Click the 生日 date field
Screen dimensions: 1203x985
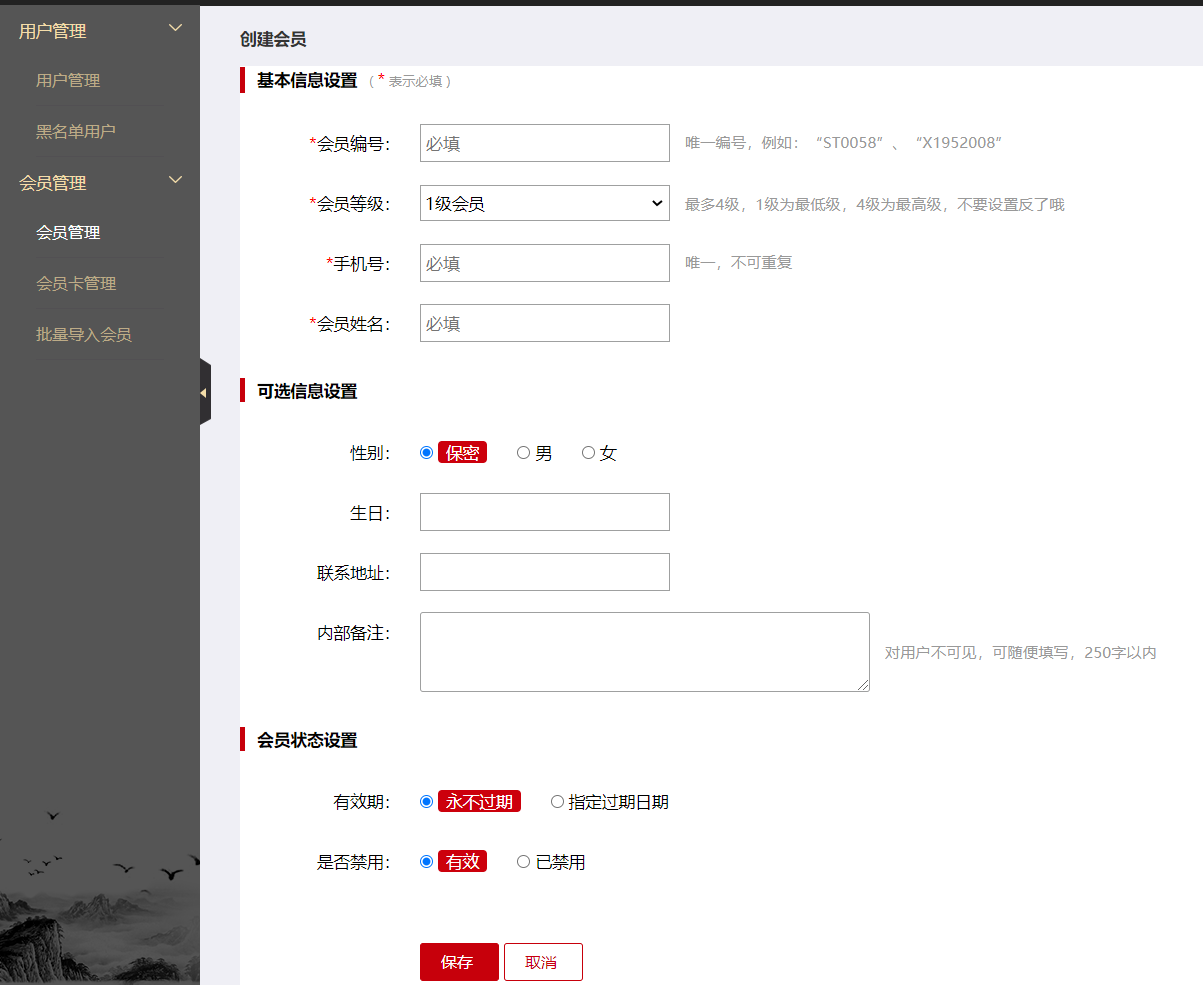544,512
